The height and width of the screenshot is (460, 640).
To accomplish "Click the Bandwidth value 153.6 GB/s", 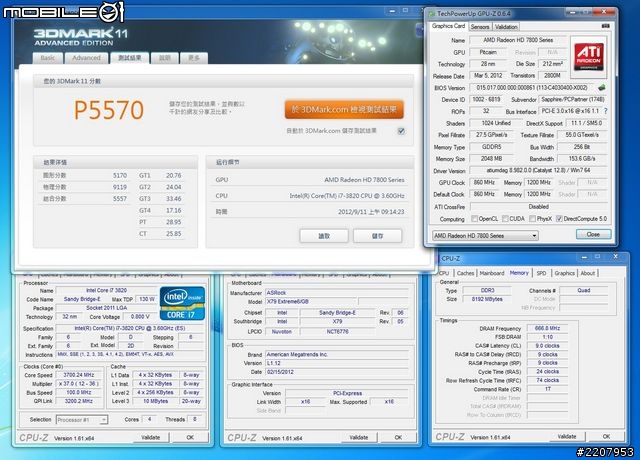I will coord(582,158).
